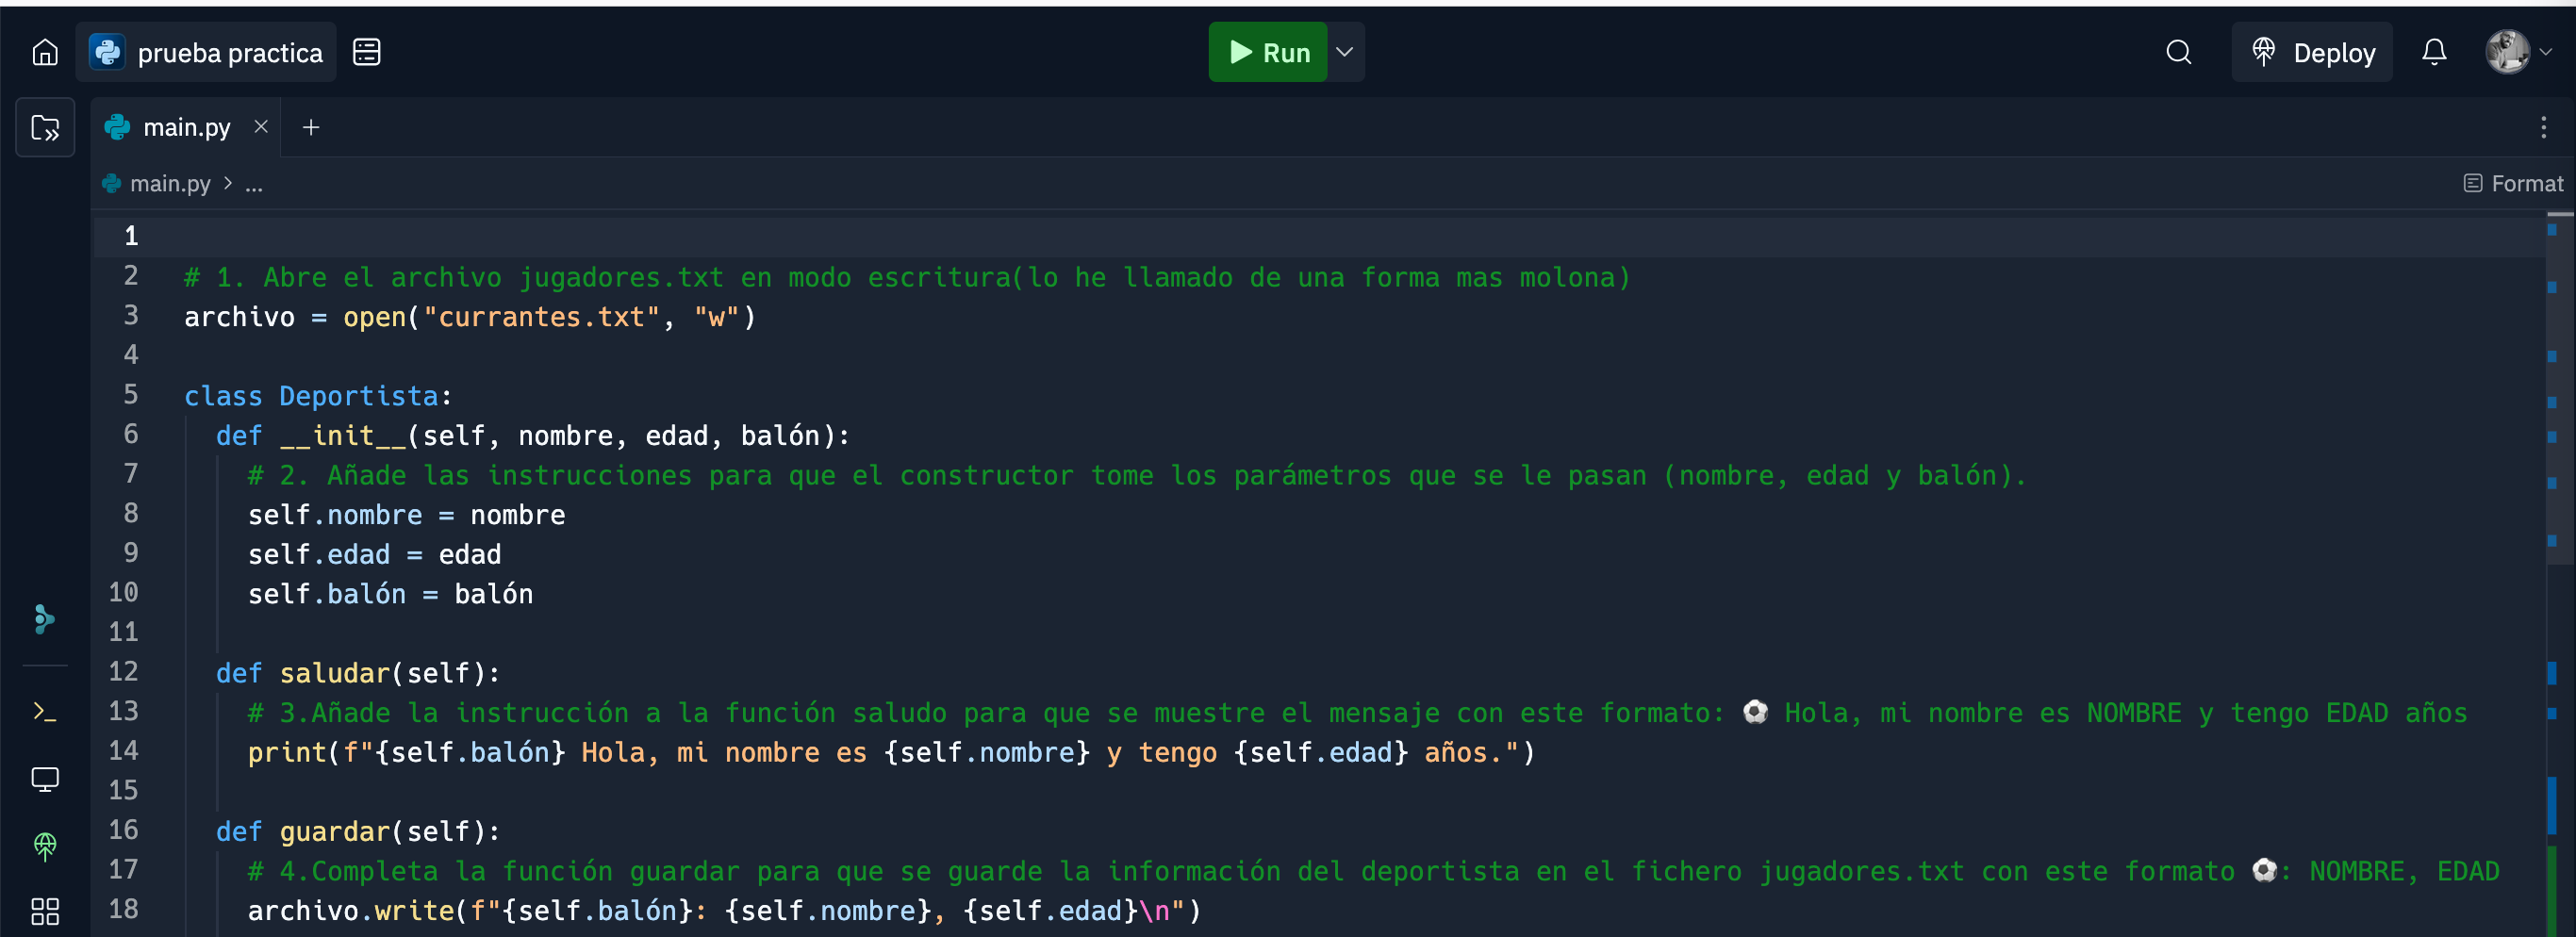
Task: Open the version control icon in sidebar
Action: pyautogui.click(x=45, y=619)
